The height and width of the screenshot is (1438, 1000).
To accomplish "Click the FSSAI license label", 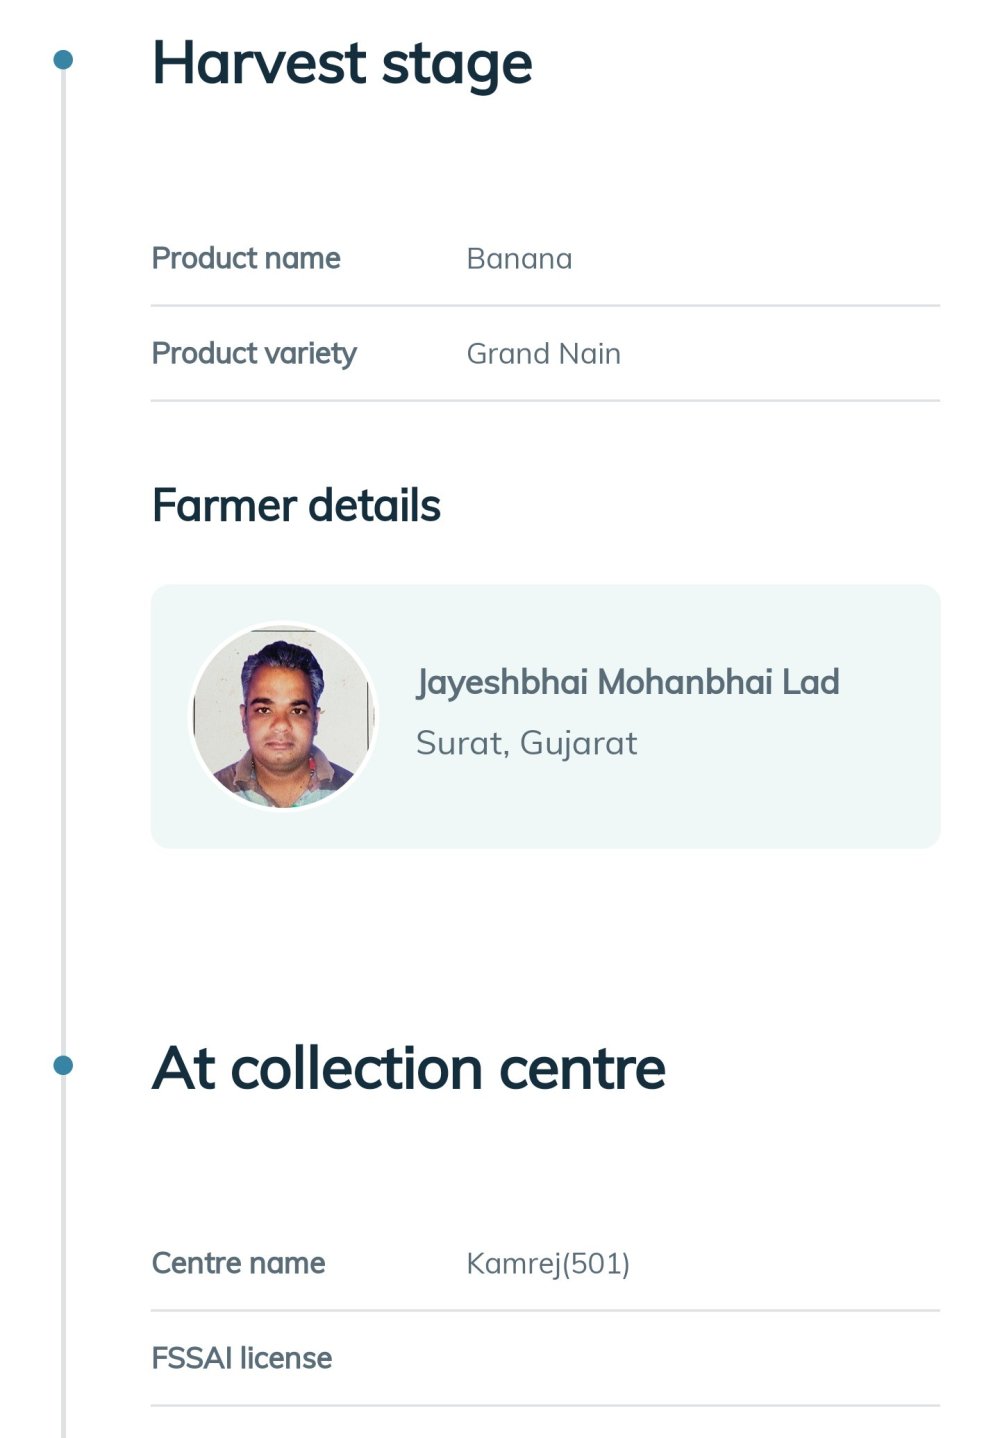I will point(242,1358).
